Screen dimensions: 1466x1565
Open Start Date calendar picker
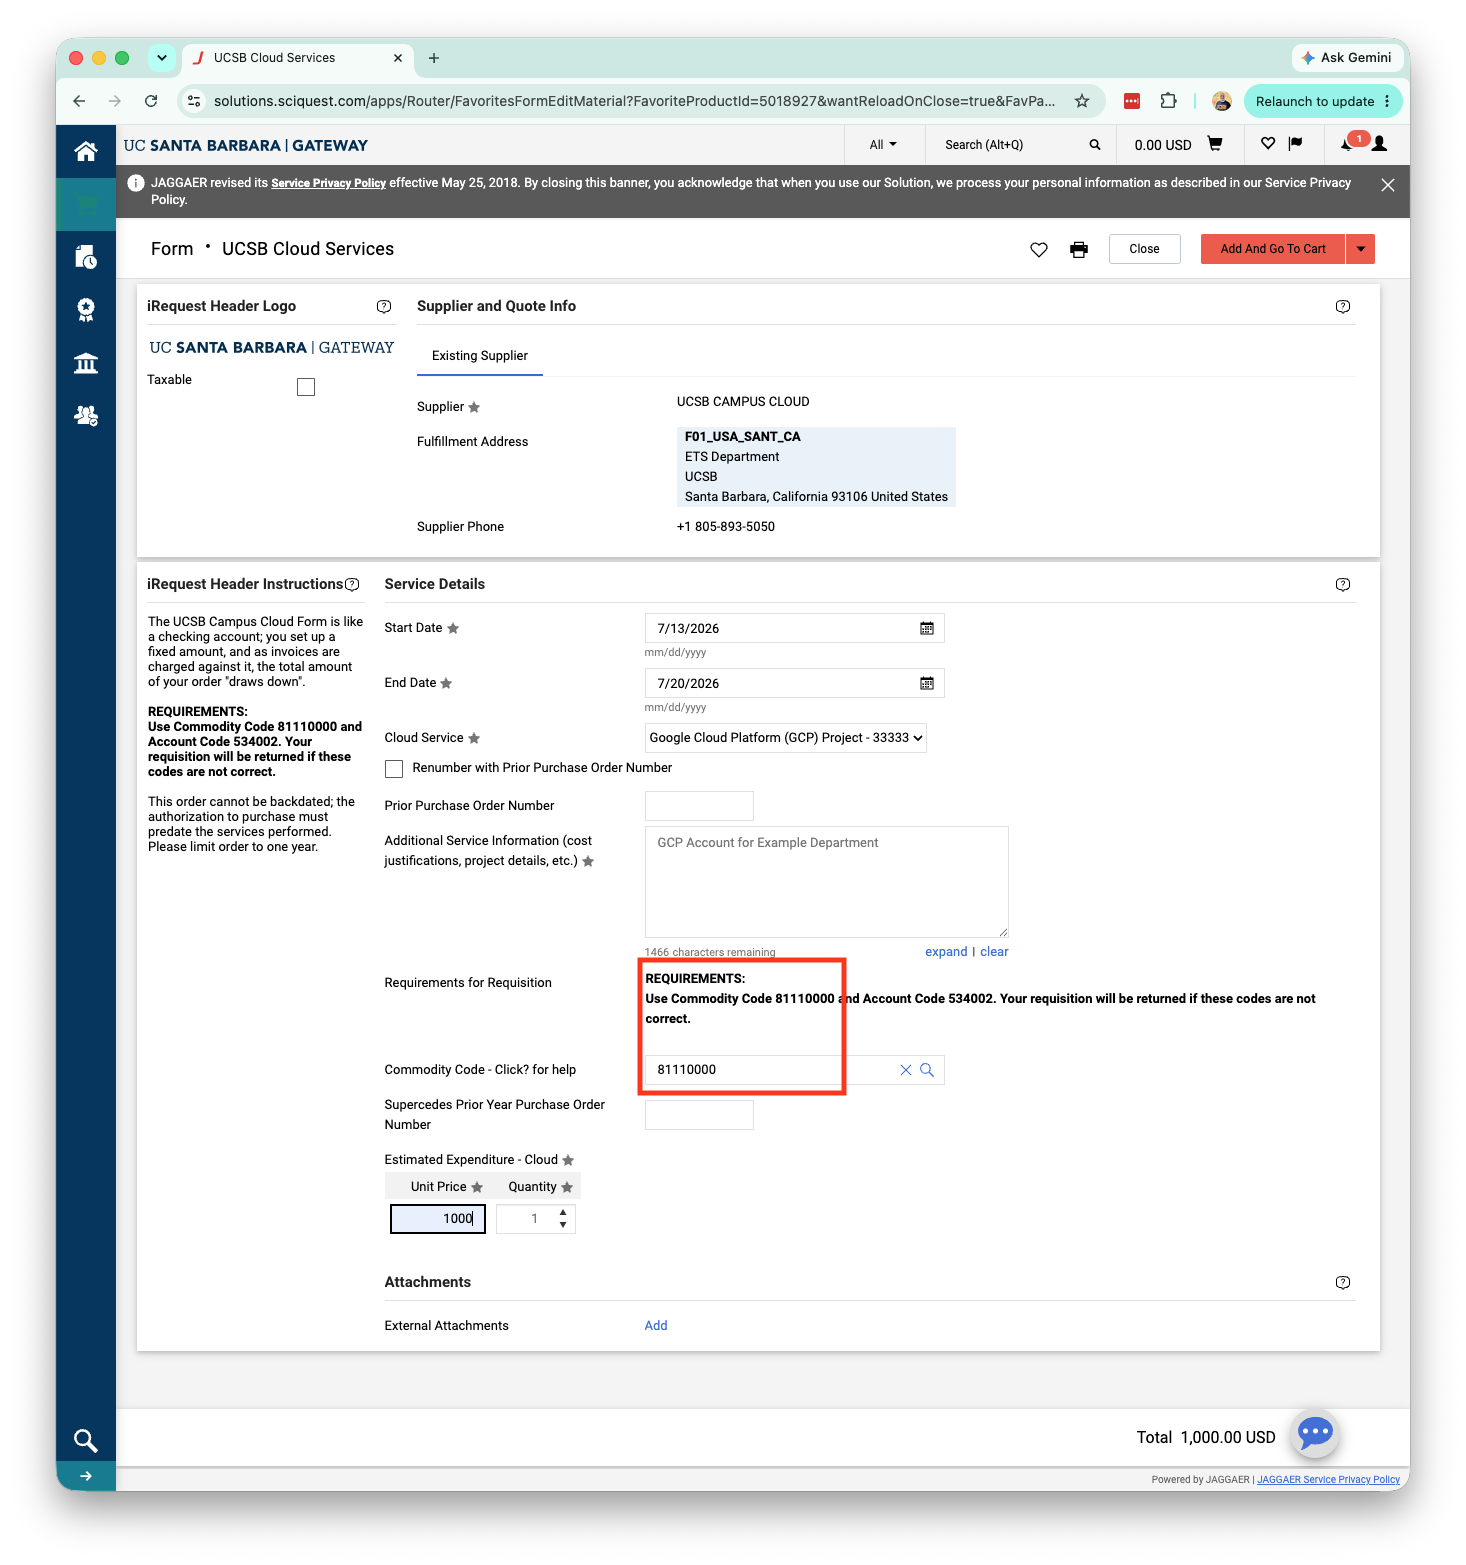pyautogui.click(x=927, y=628)
